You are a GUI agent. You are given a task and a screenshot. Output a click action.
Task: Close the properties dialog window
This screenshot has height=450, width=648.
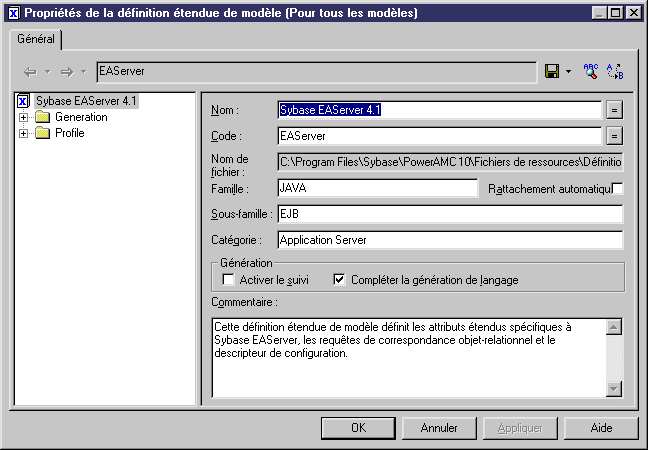pyautogui.click(x=633, y=13)
